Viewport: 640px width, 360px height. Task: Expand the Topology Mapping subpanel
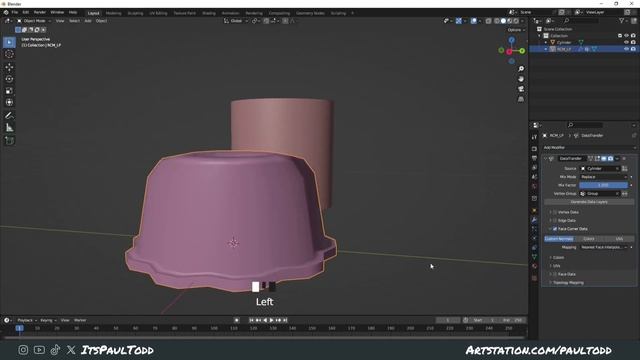coord(567,282)
